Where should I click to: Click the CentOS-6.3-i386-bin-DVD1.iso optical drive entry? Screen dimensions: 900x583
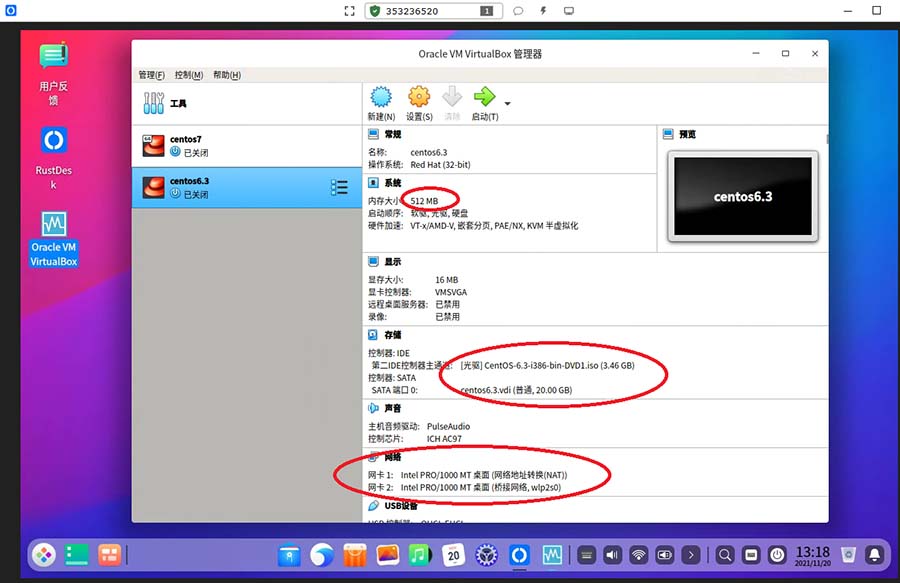click(x=548, y=366)
